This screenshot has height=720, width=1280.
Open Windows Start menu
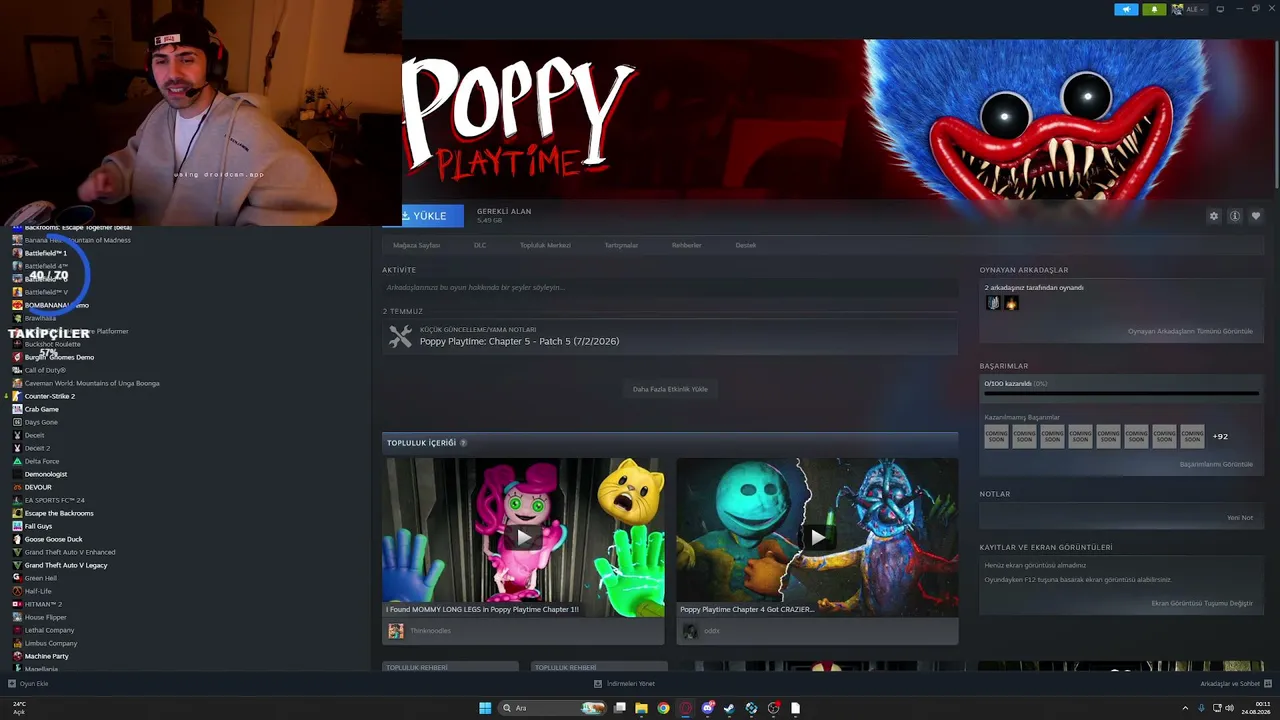(485, 708)
